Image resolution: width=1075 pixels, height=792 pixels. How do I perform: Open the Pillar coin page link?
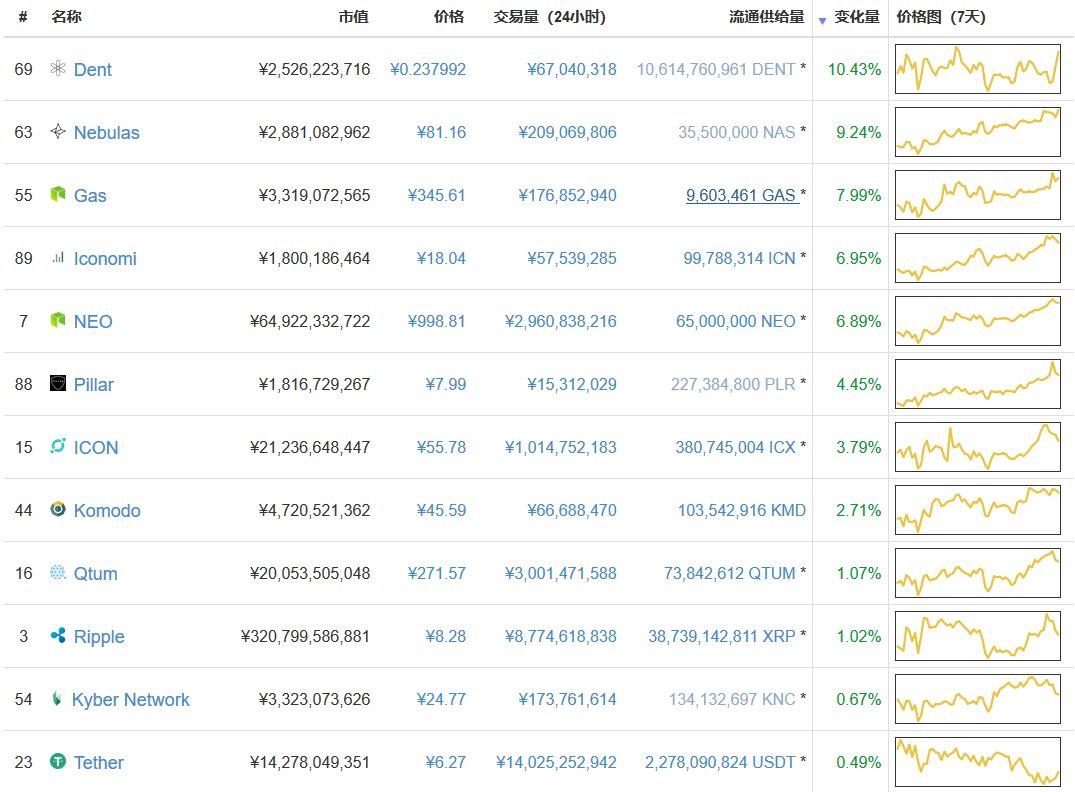93,385
